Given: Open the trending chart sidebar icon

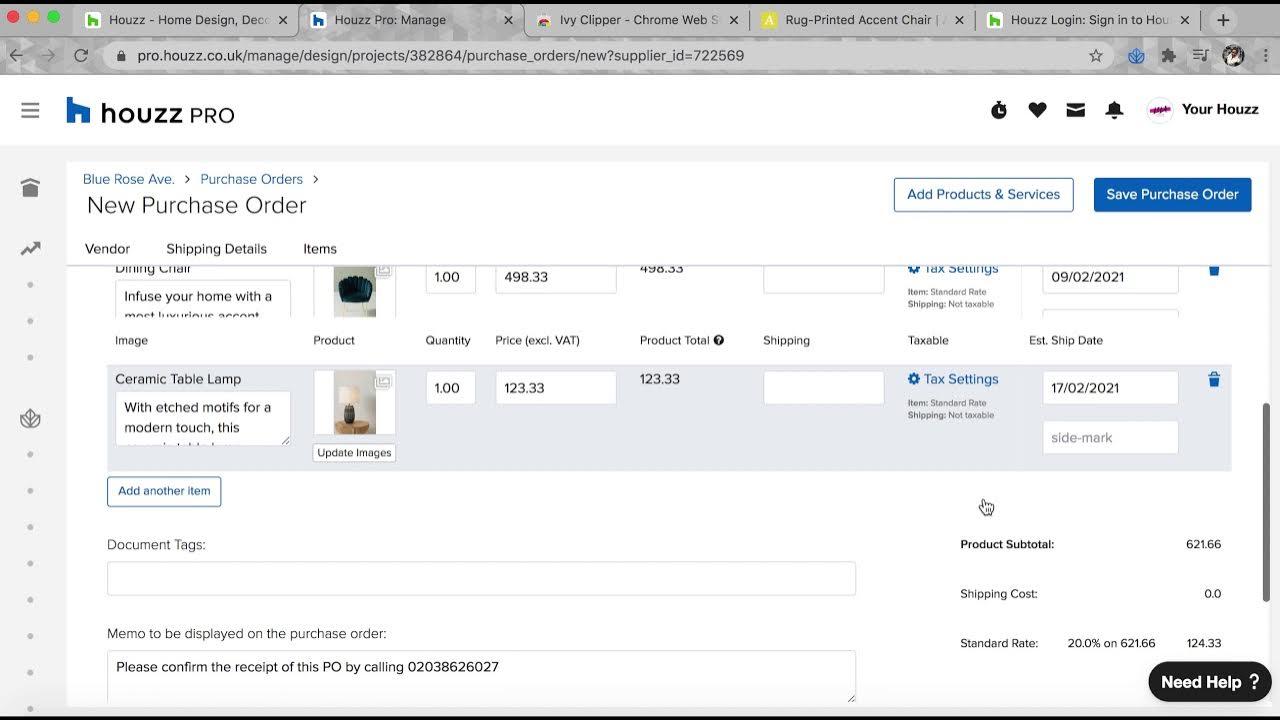Looking at the screenshot, I should (30, 249).
